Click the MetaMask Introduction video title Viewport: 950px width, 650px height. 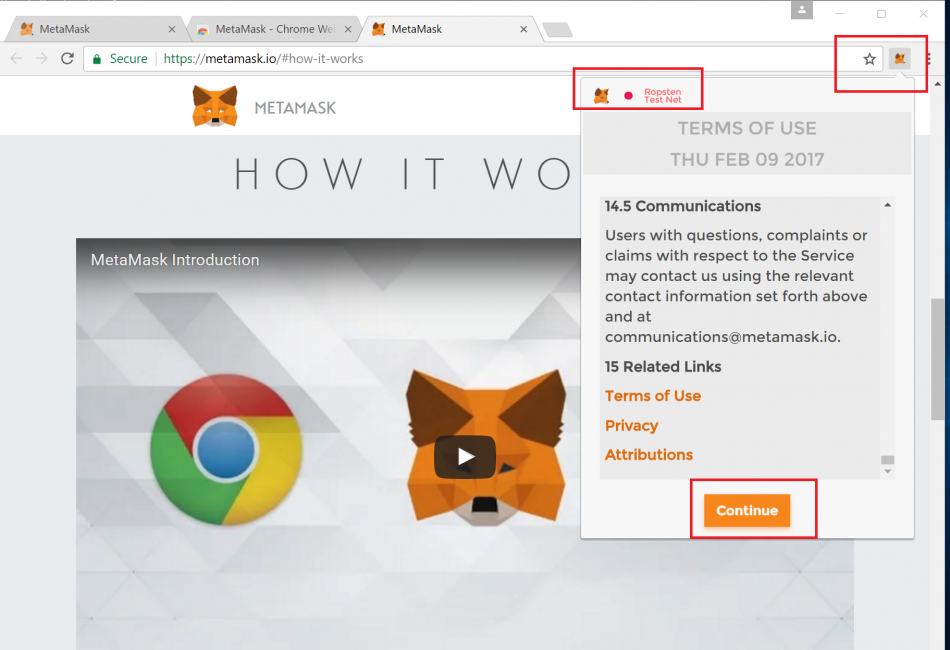click(x=175, y=260)
